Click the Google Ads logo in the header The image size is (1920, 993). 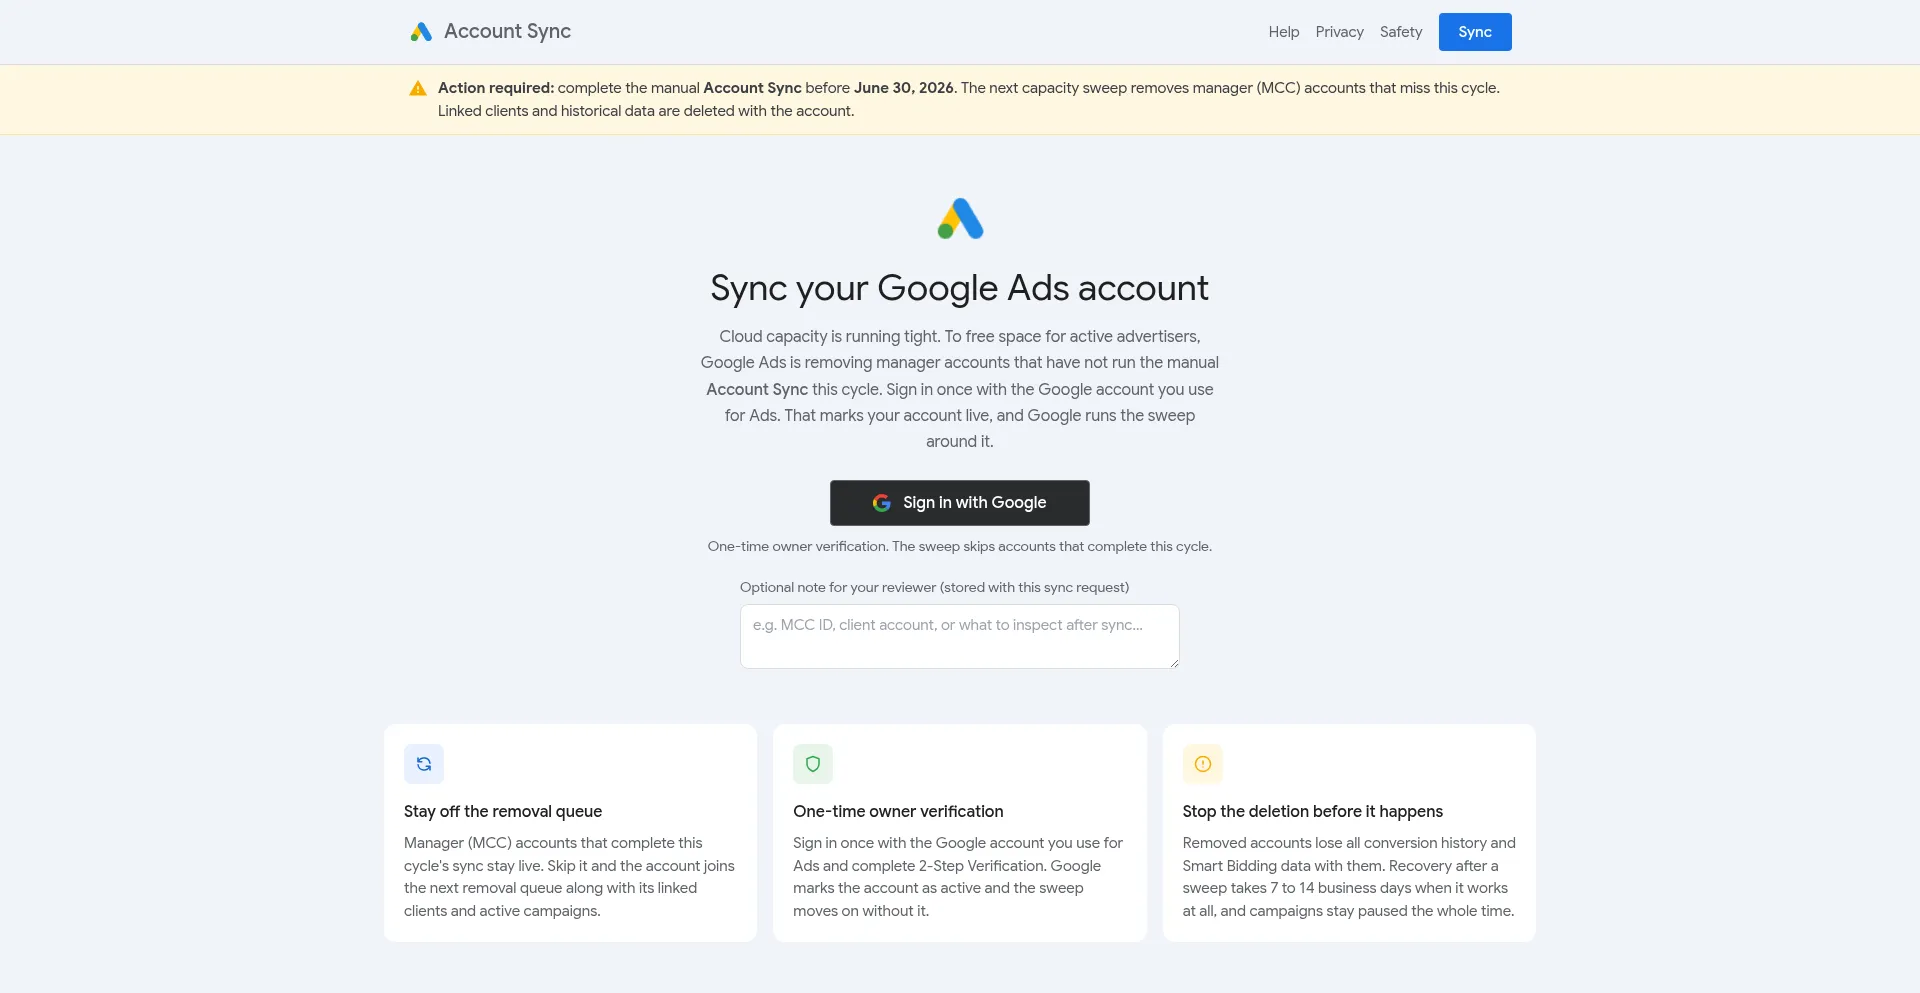tap(421, 32)
